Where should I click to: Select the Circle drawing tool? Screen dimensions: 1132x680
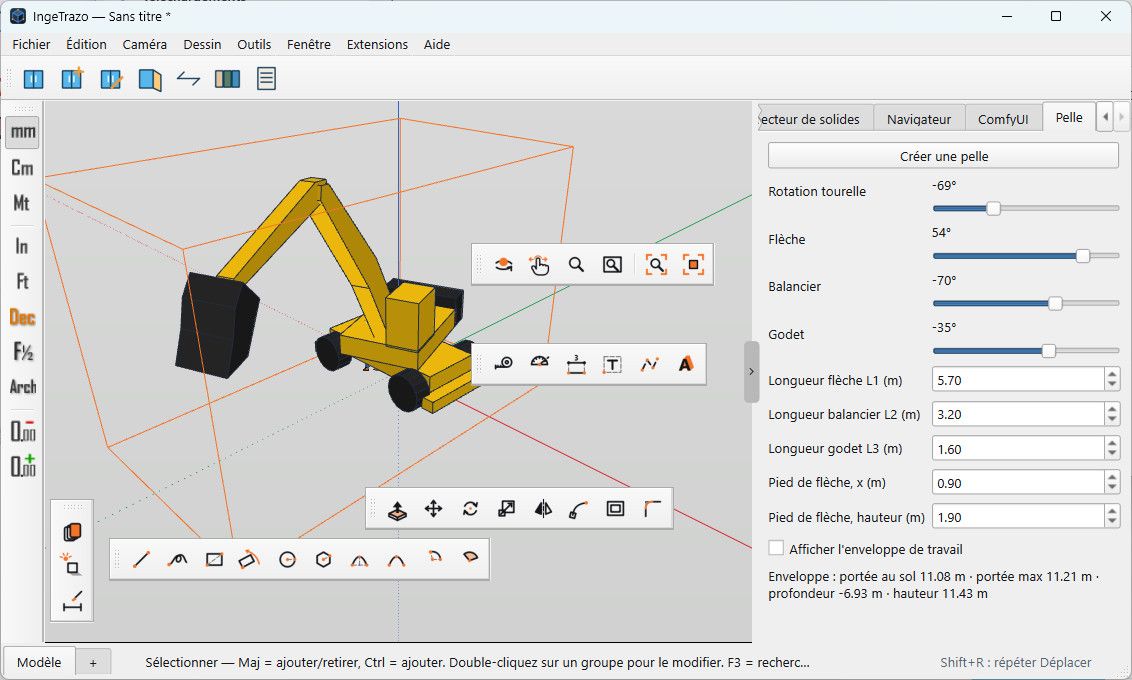coord(287,559)
